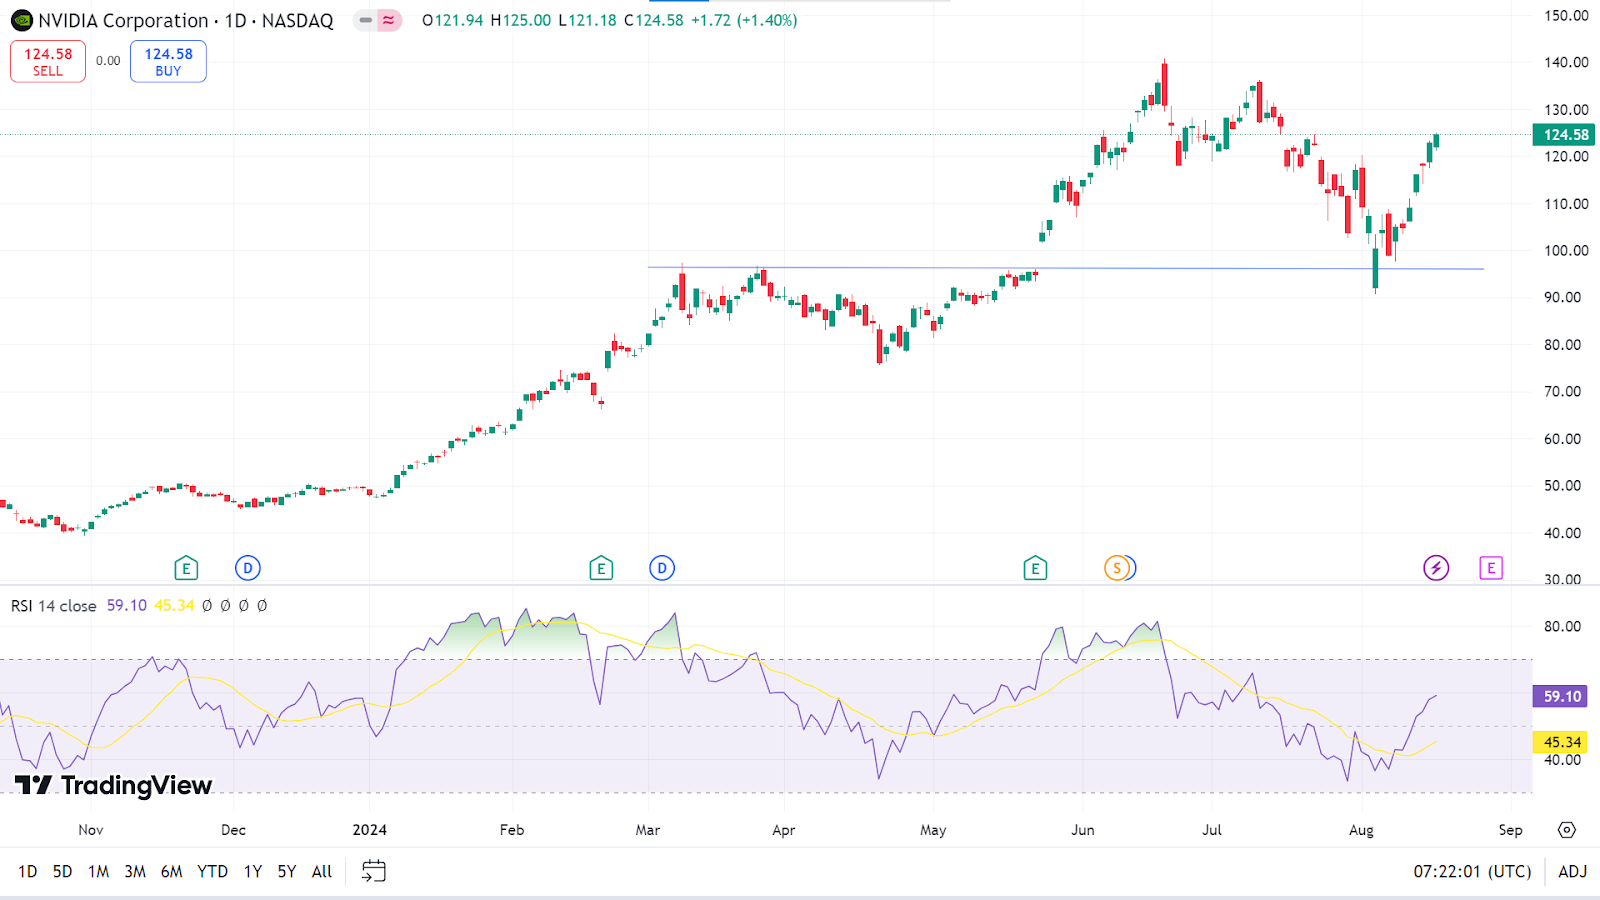Toggle the ADJ adjusted data setting
The image size is (1600, 900).
coord(1573,871)
